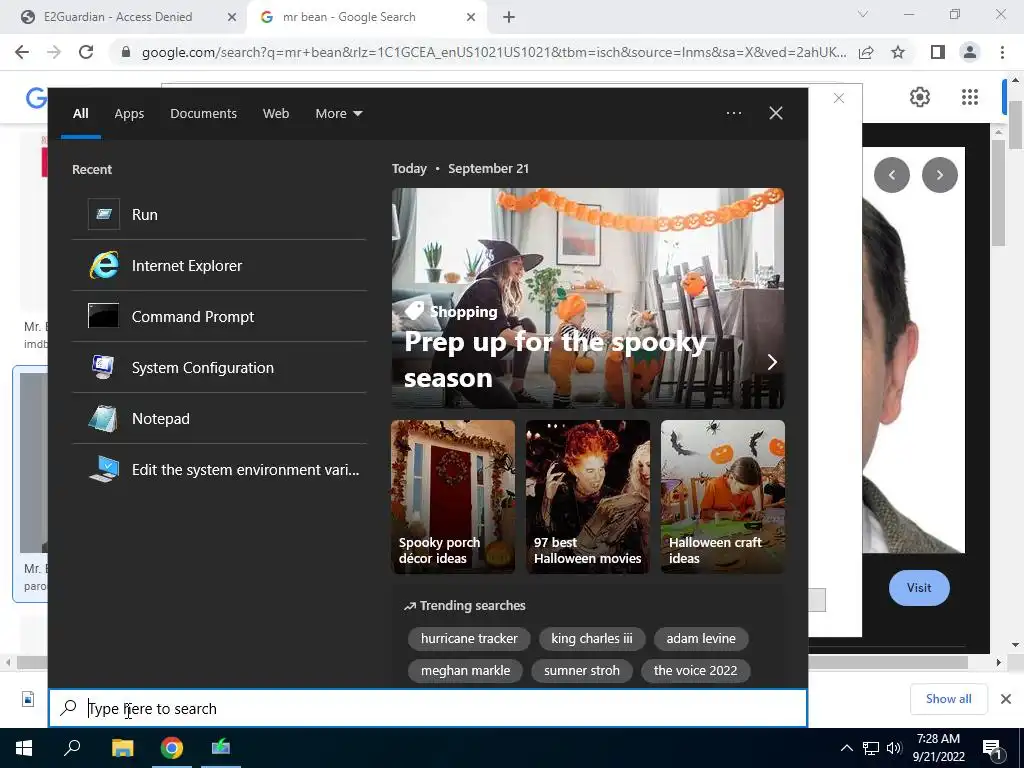Open Google quick settings gear
The height and width of the screenshot is (768, 1024).
coord(920,97)
